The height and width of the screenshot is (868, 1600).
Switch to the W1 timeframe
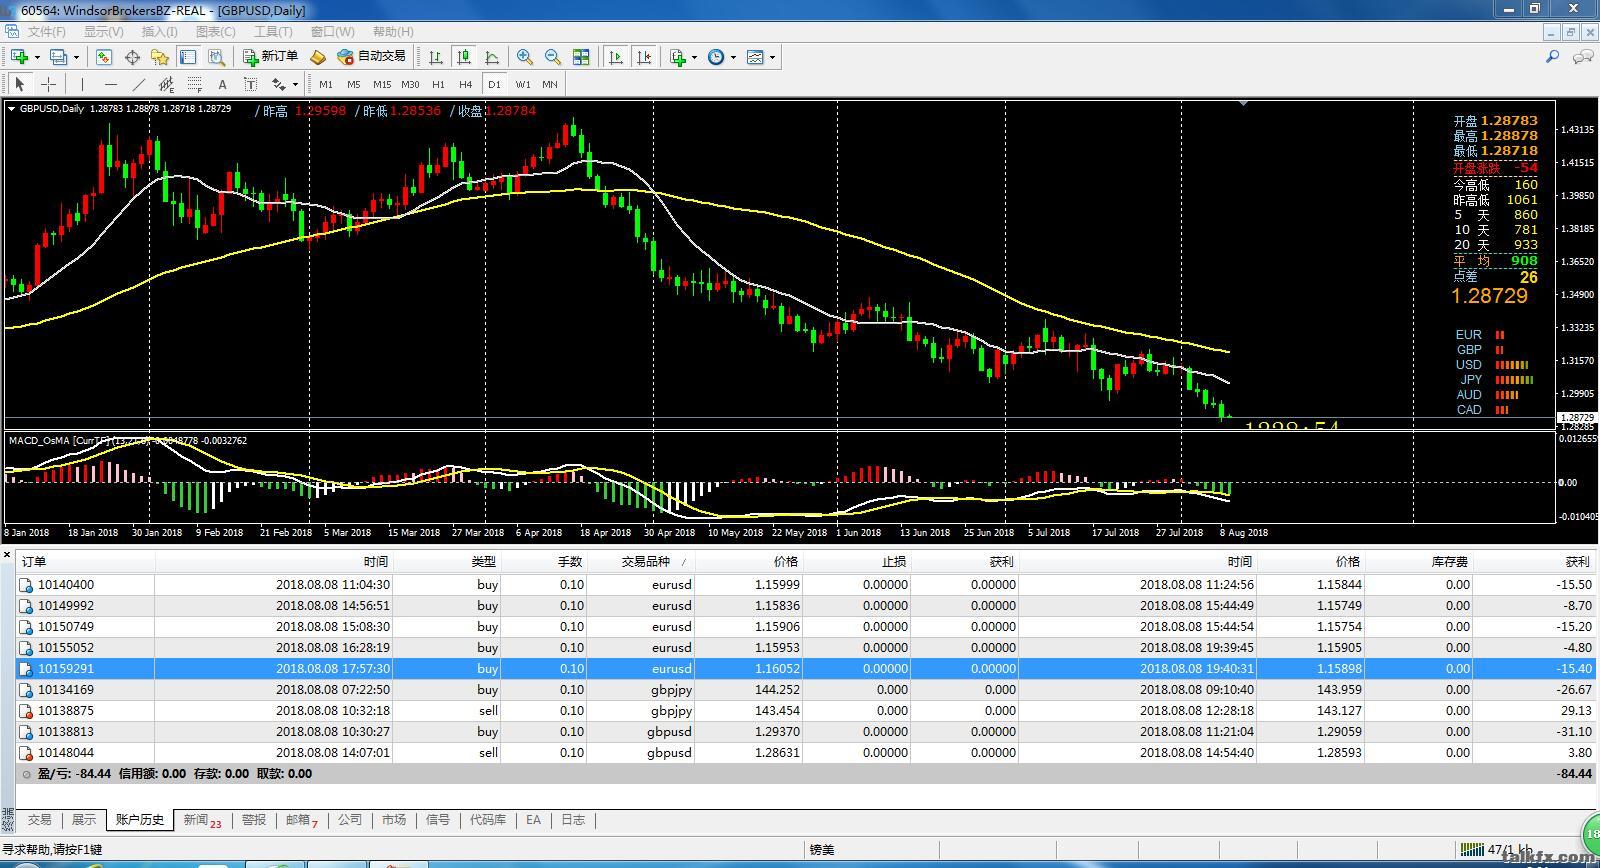(523, 84)
